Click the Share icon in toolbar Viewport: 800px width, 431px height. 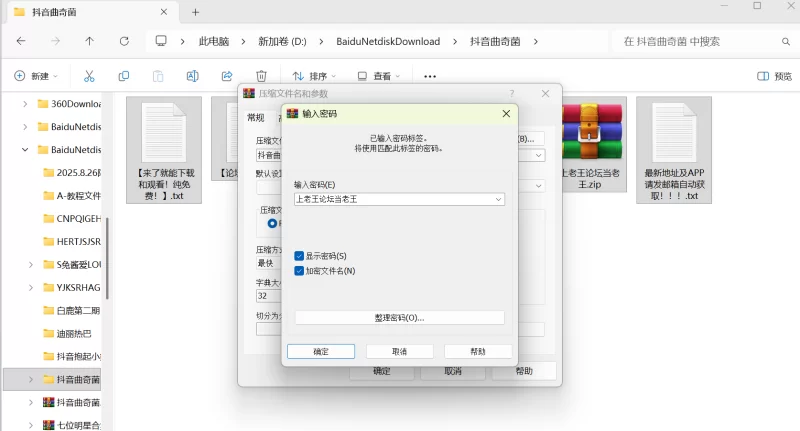[227, 76]
